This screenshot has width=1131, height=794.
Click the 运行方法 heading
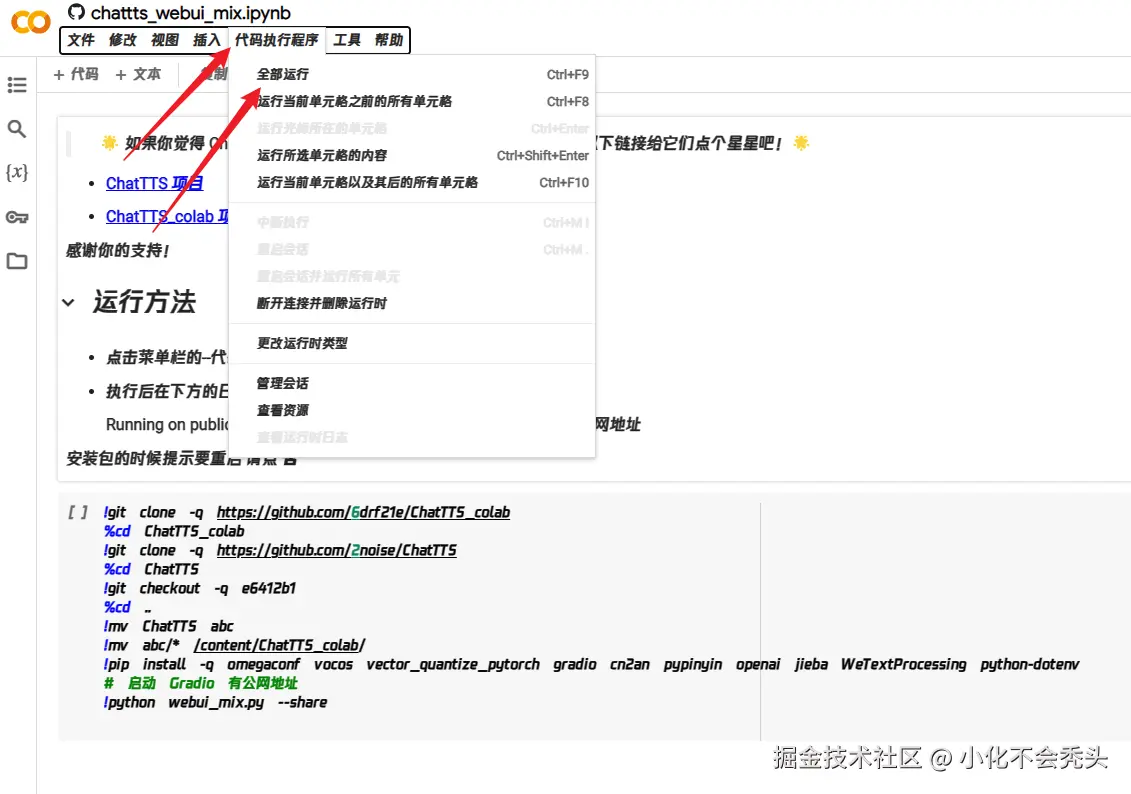tap(144, 301)
